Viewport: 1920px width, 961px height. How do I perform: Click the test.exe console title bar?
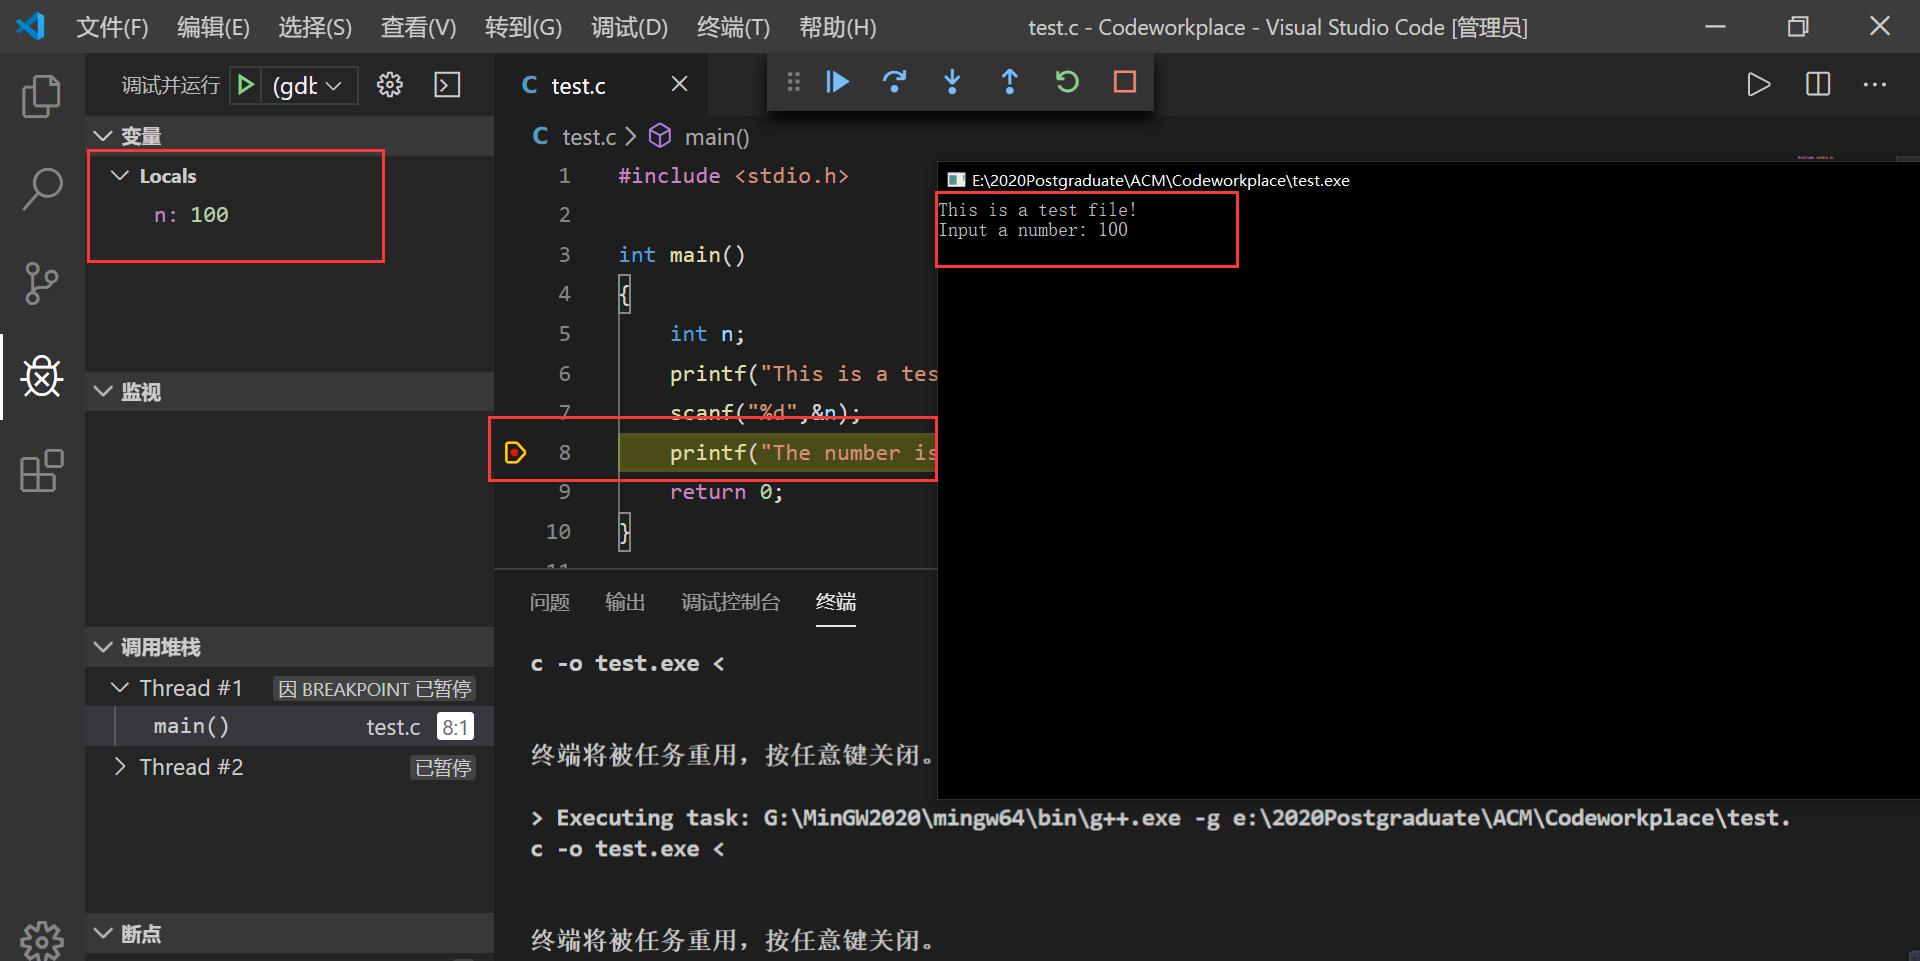point(1428,180)
